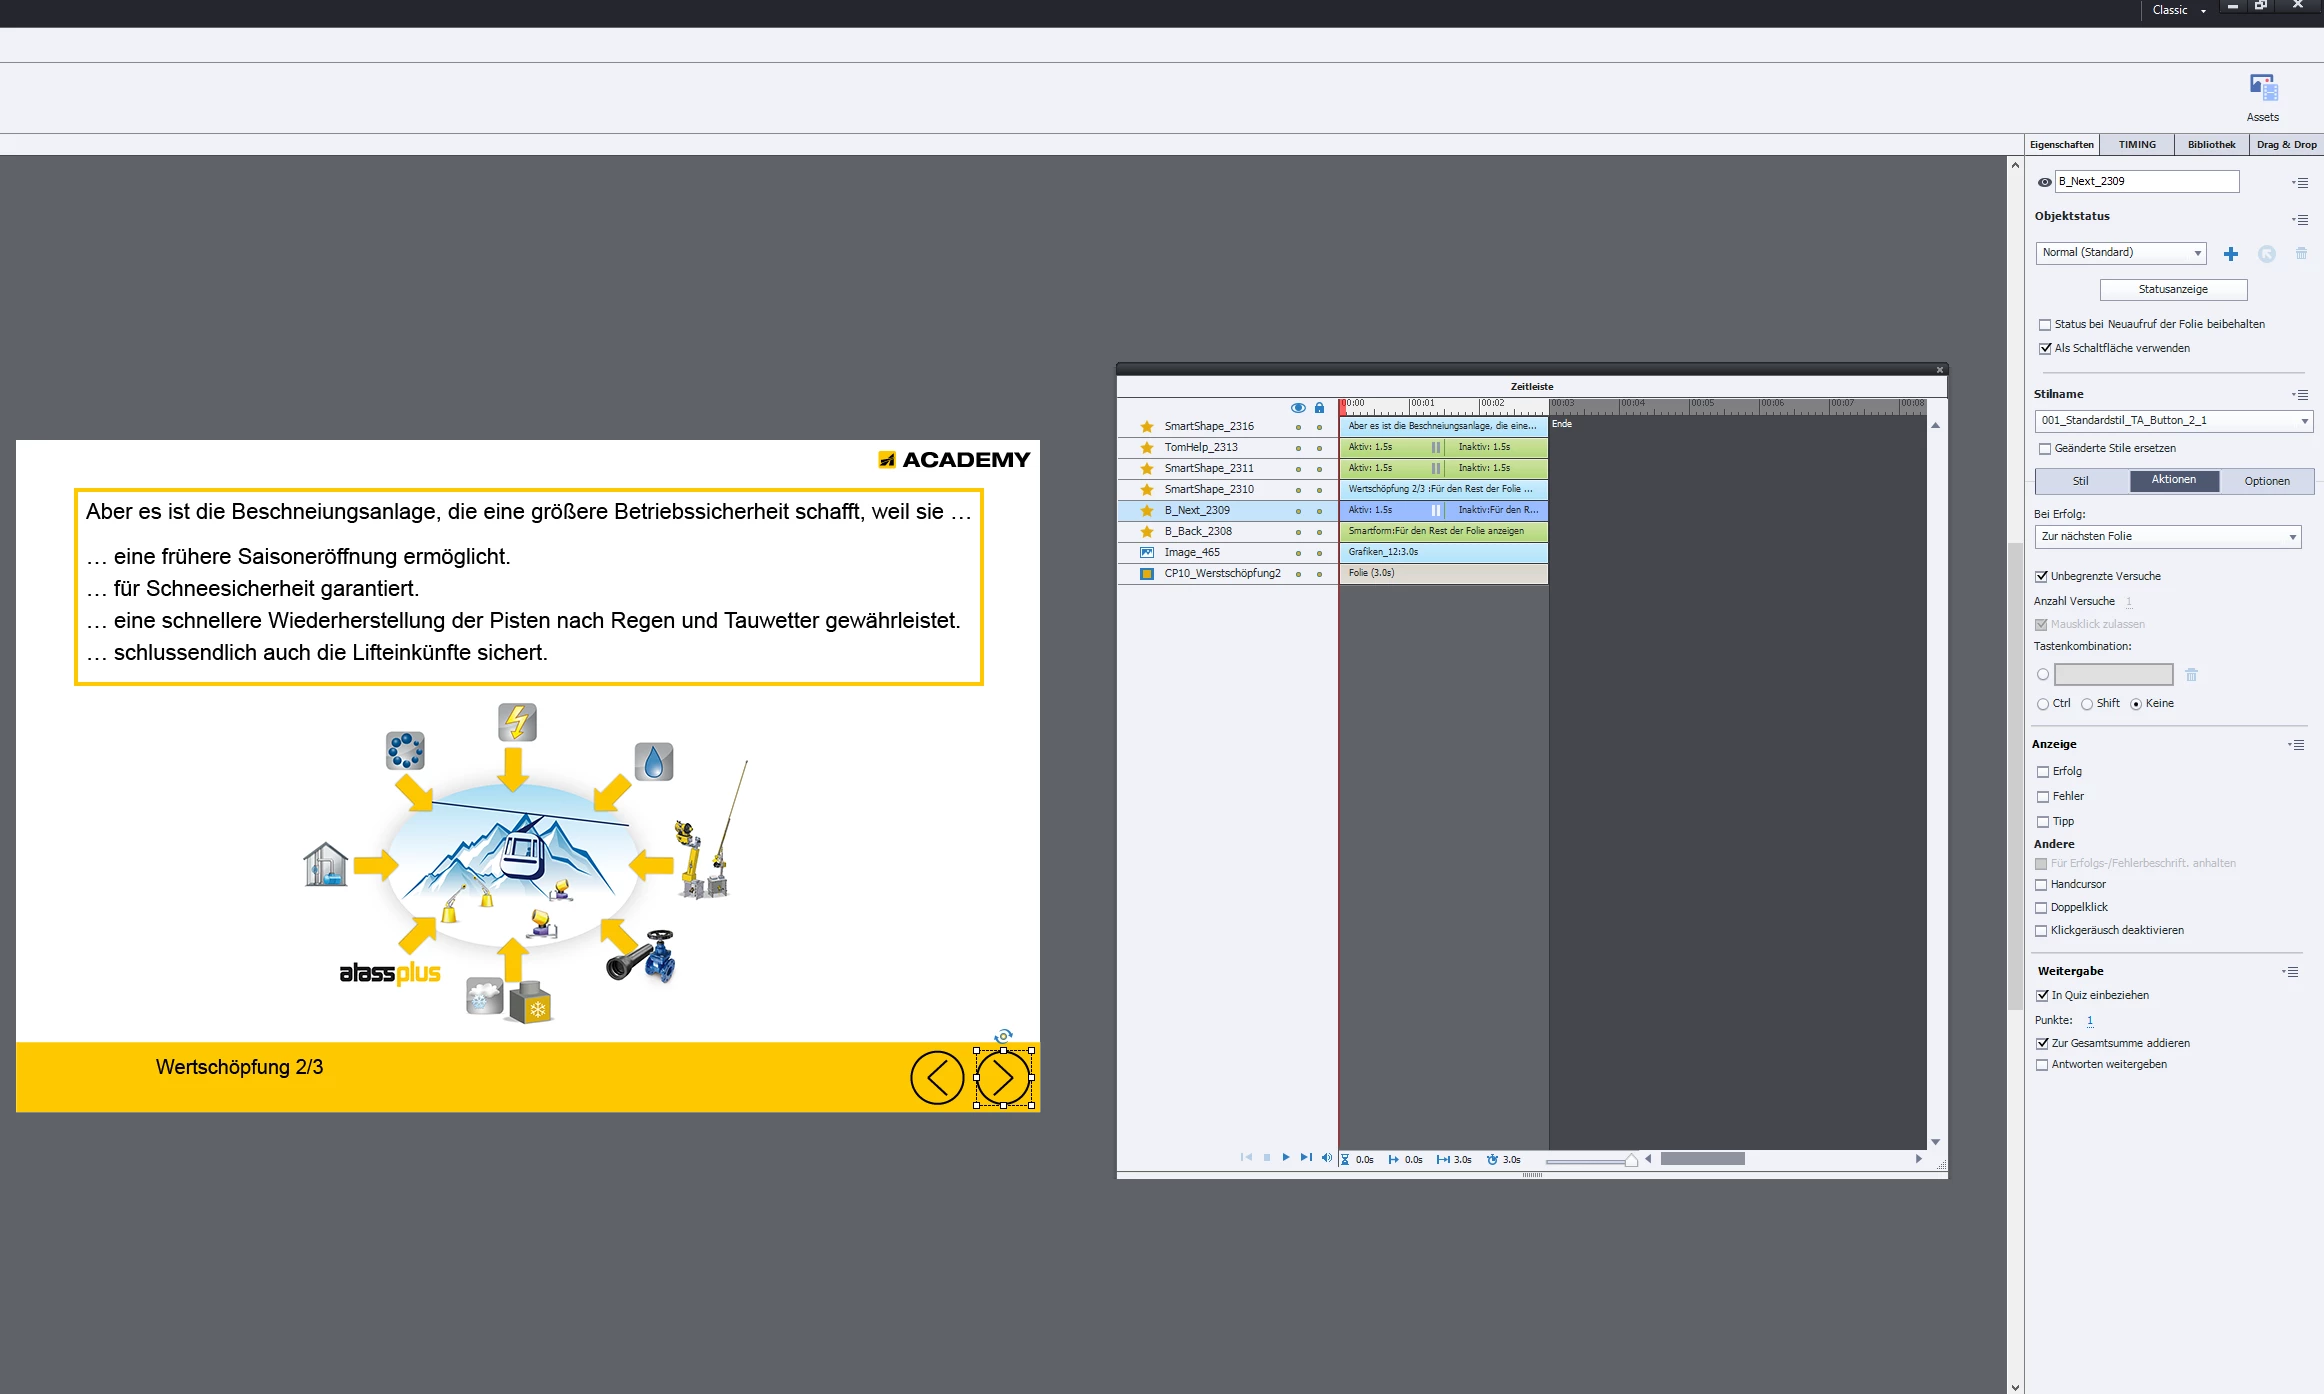Image resolution: width=2324 pixels, height=1394 pixels.
Task: Select the Image_465 layer in timeline
Action: [1192, 552]
